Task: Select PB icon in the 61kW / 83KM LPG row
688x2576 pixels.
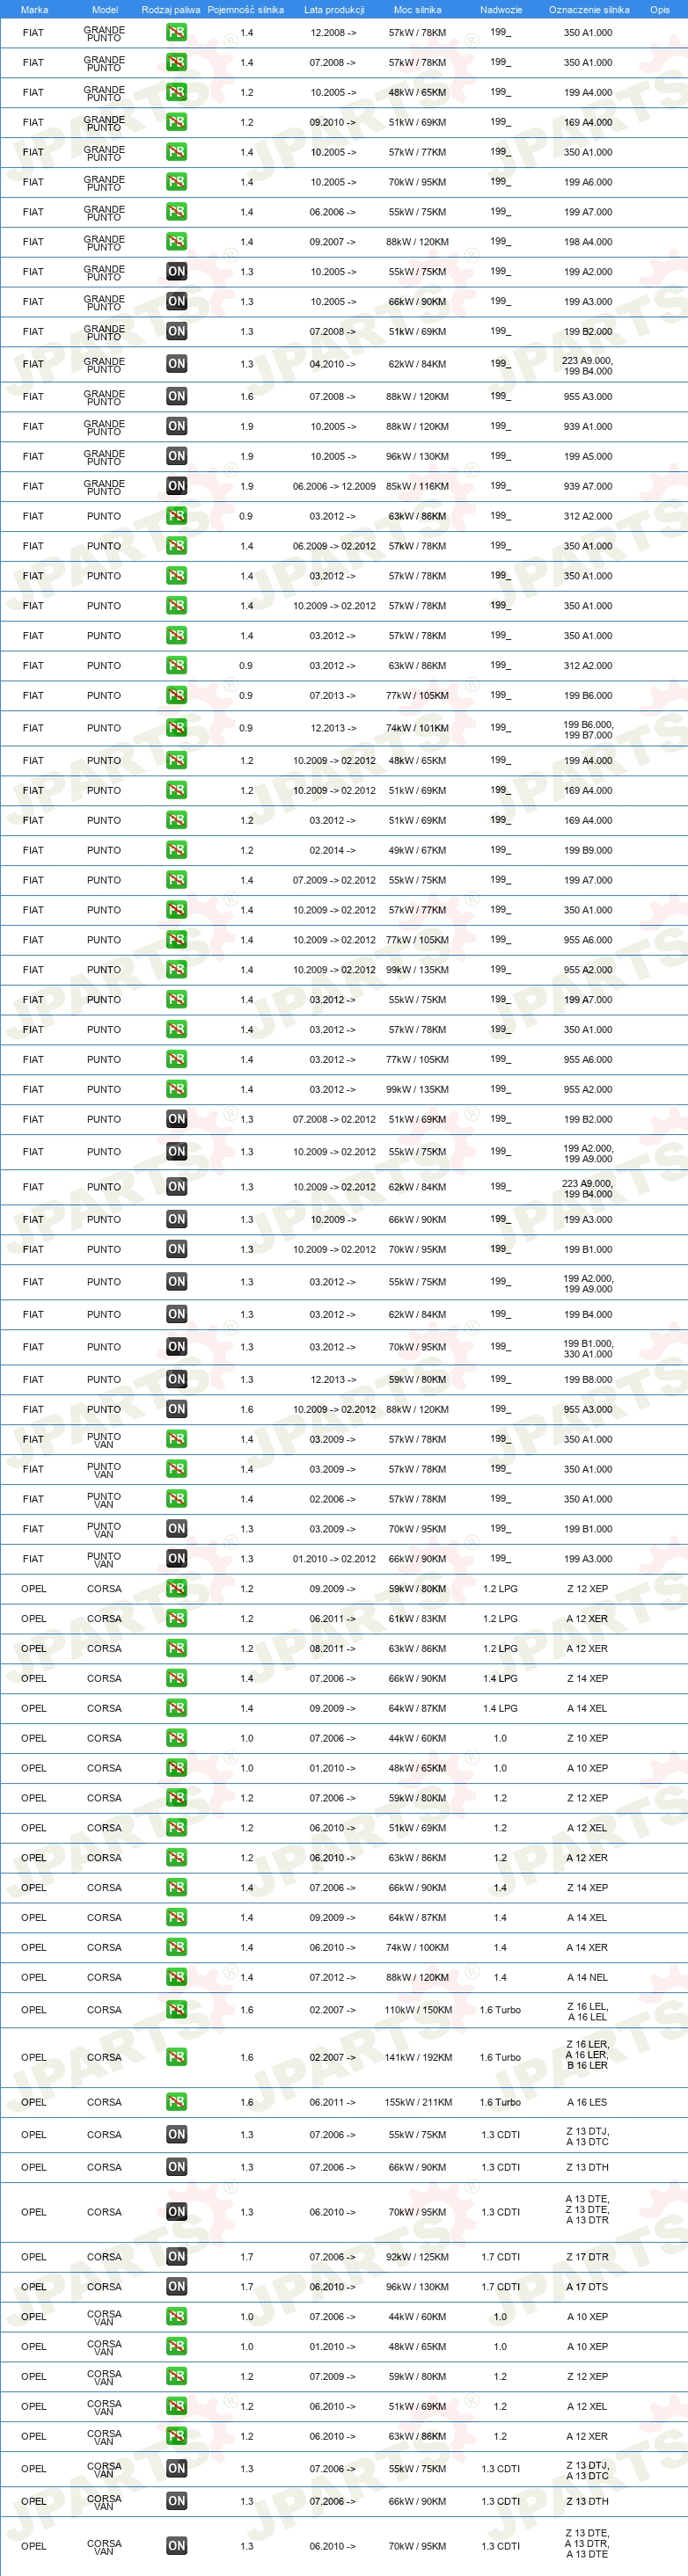Action: tap(176, 1618)
